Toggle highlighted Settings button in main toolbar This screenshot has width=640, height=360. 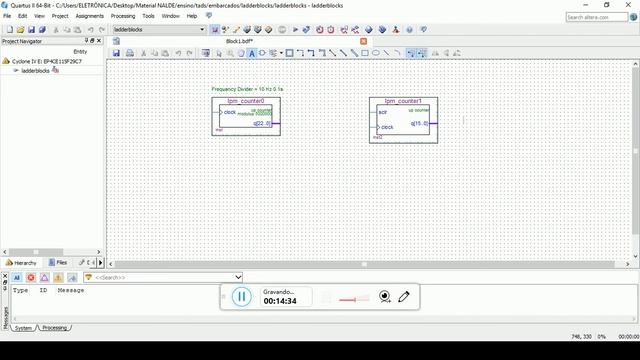(x=215, y=30)
